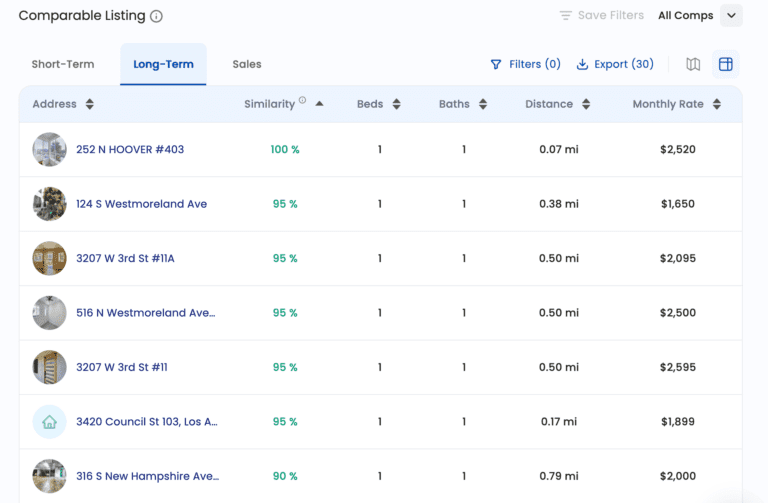Click the 3420 Council St house placeholder icon
This screenshot has width=768, height=503.
tap(49, 422)
